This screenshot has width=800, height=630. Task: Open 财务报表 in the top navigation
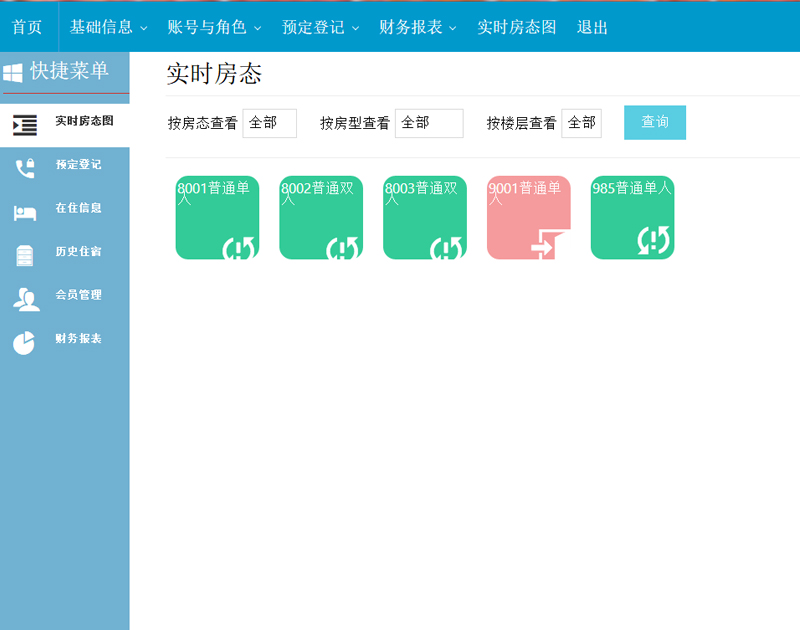(x=411, y=27)
